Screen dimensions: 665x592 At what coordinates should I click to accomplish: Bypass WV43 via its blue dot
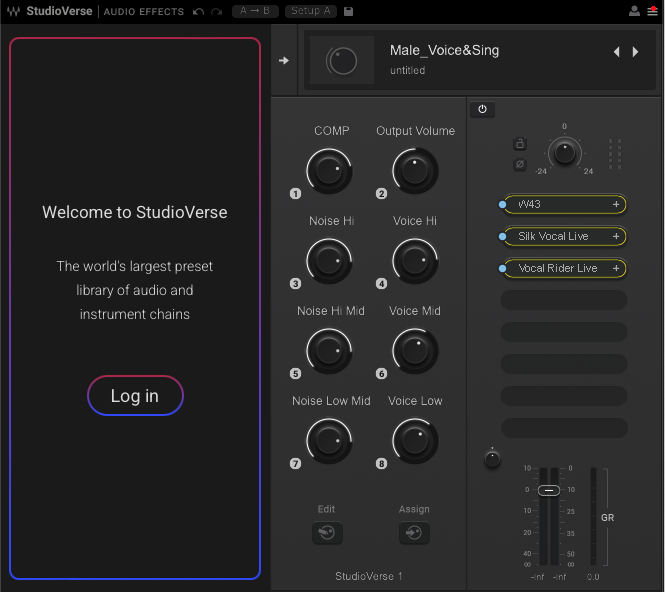pos(502,205)
